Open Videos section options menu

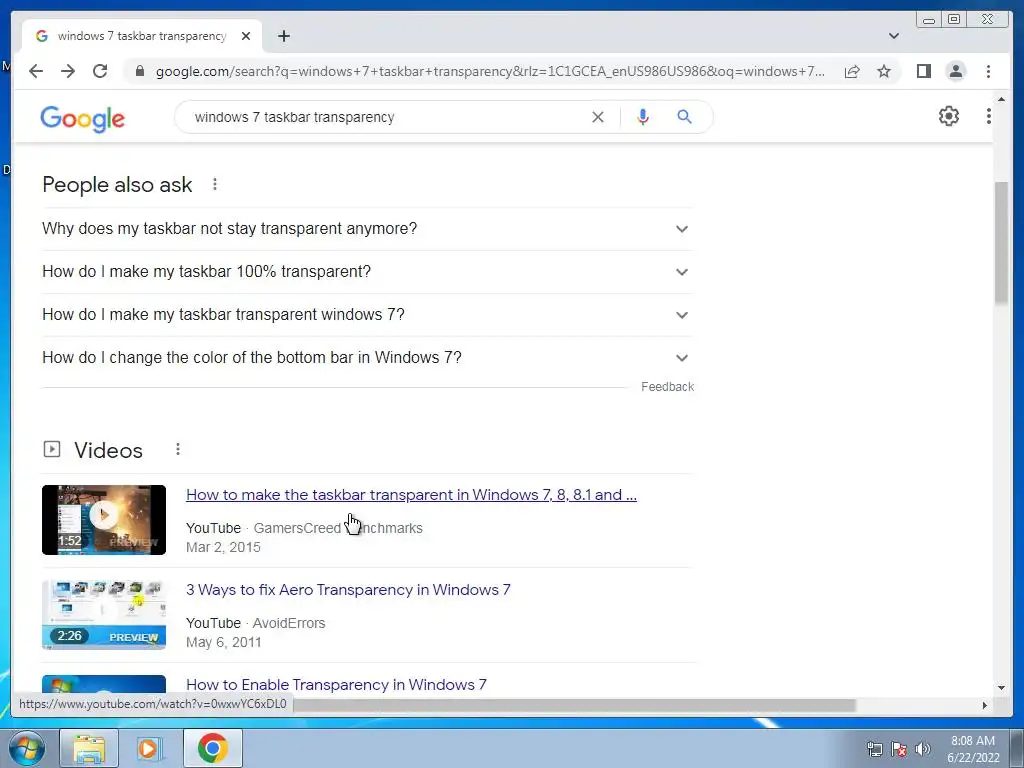pyautogui.click(x=178, y=449)
